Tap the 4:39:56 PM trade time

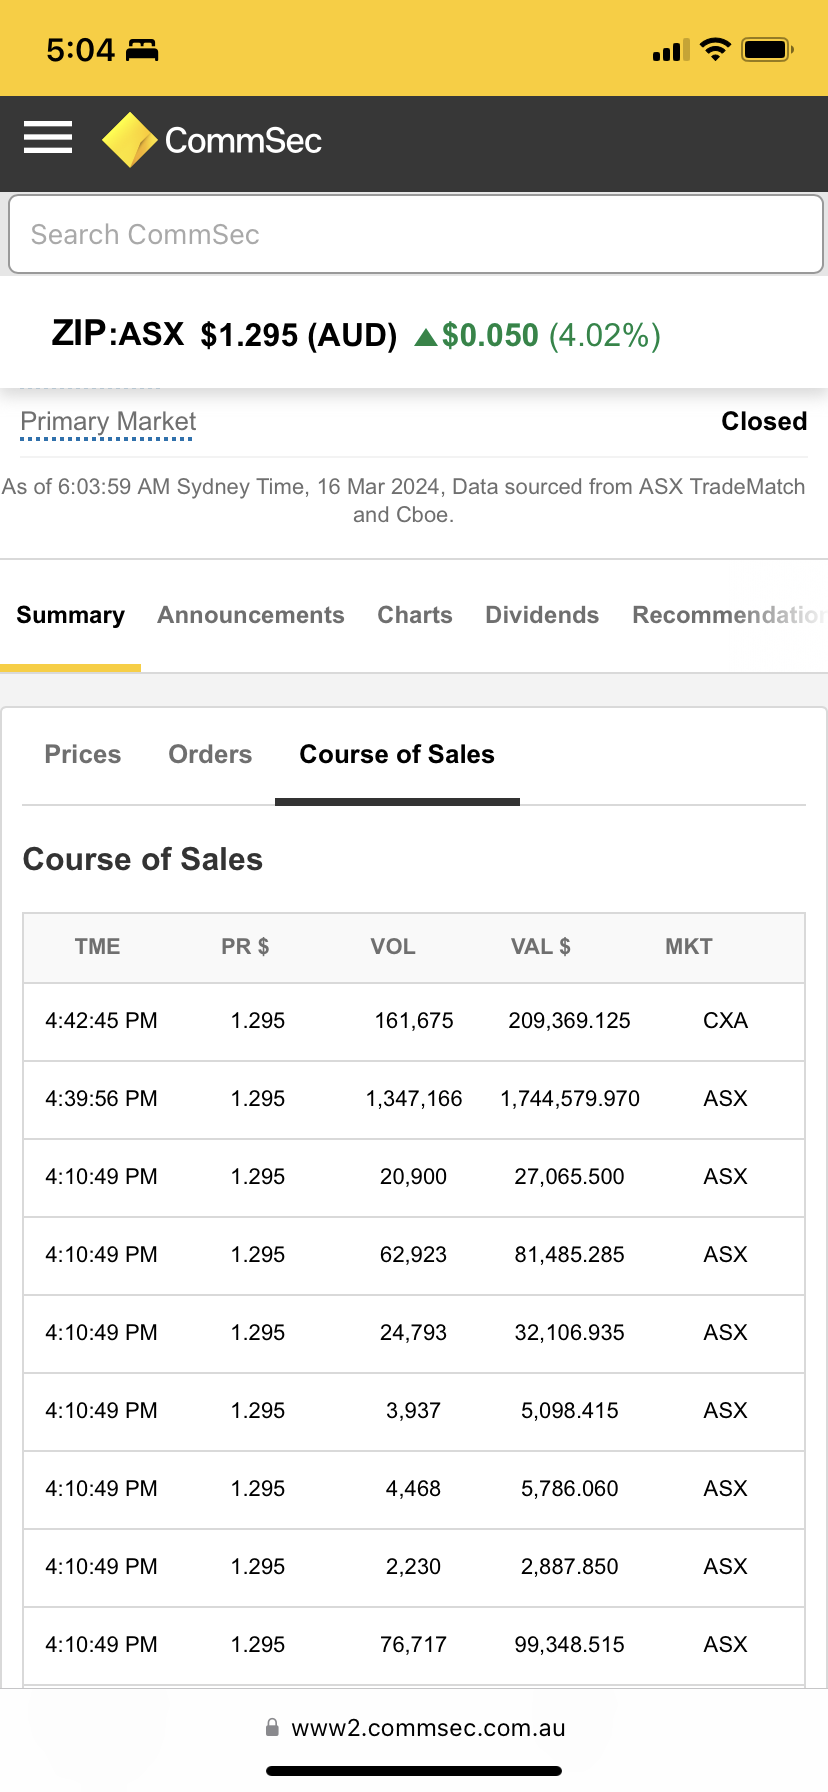101,1099
